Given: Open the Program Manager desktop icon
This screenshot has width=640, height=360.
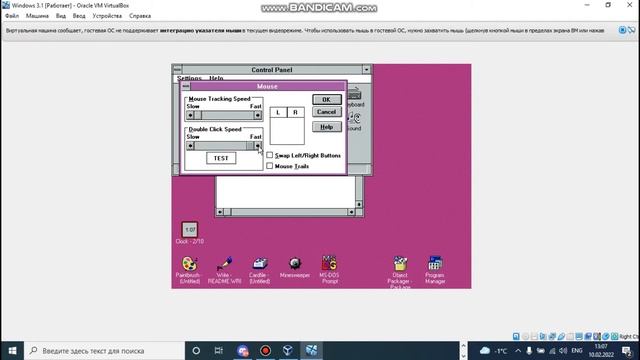Looking at the screenshot, I should tap(435, 264).
